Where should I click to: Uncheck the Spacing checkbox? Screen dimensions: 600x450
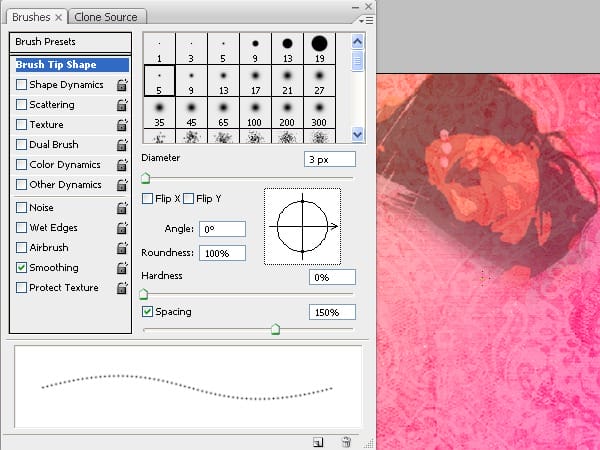(147, 311)
